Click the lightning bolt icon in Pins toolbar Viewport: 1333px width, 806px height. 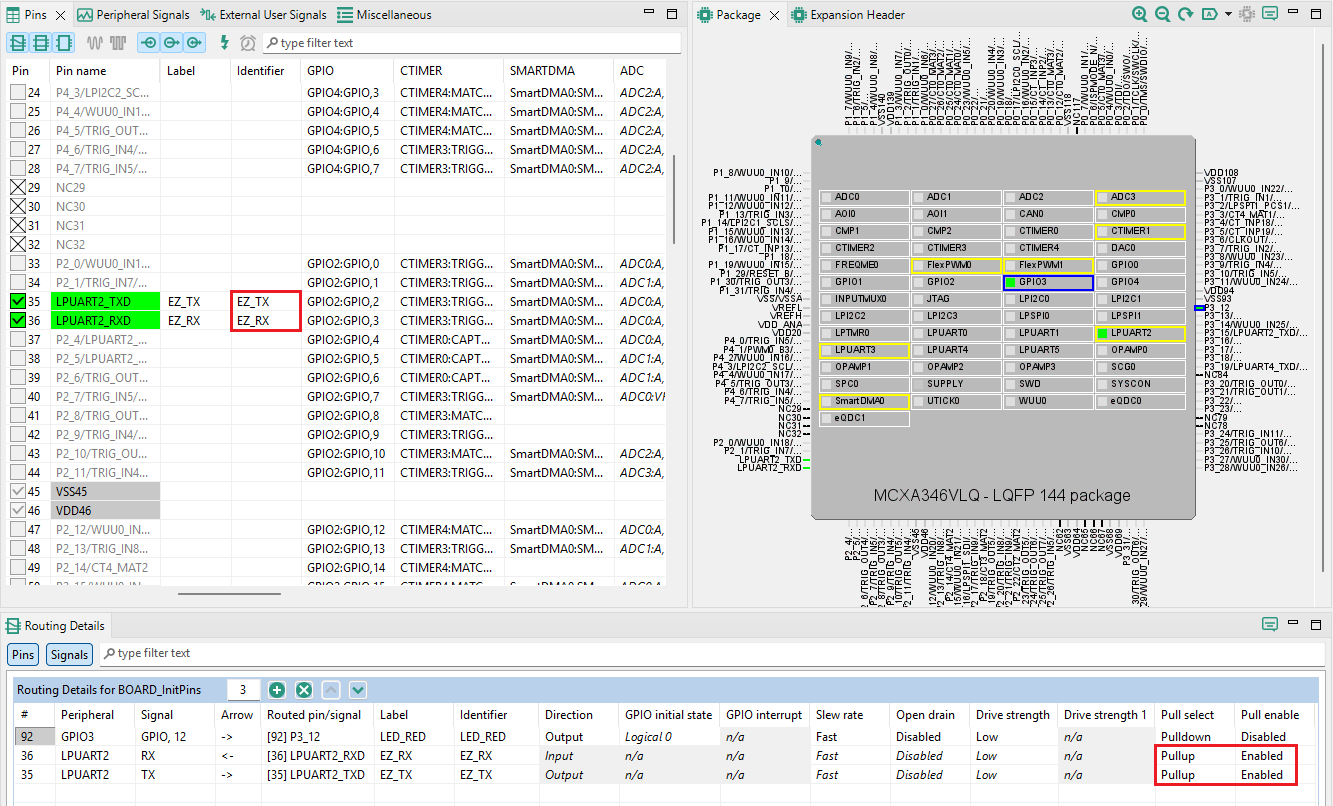click(224, 43)
